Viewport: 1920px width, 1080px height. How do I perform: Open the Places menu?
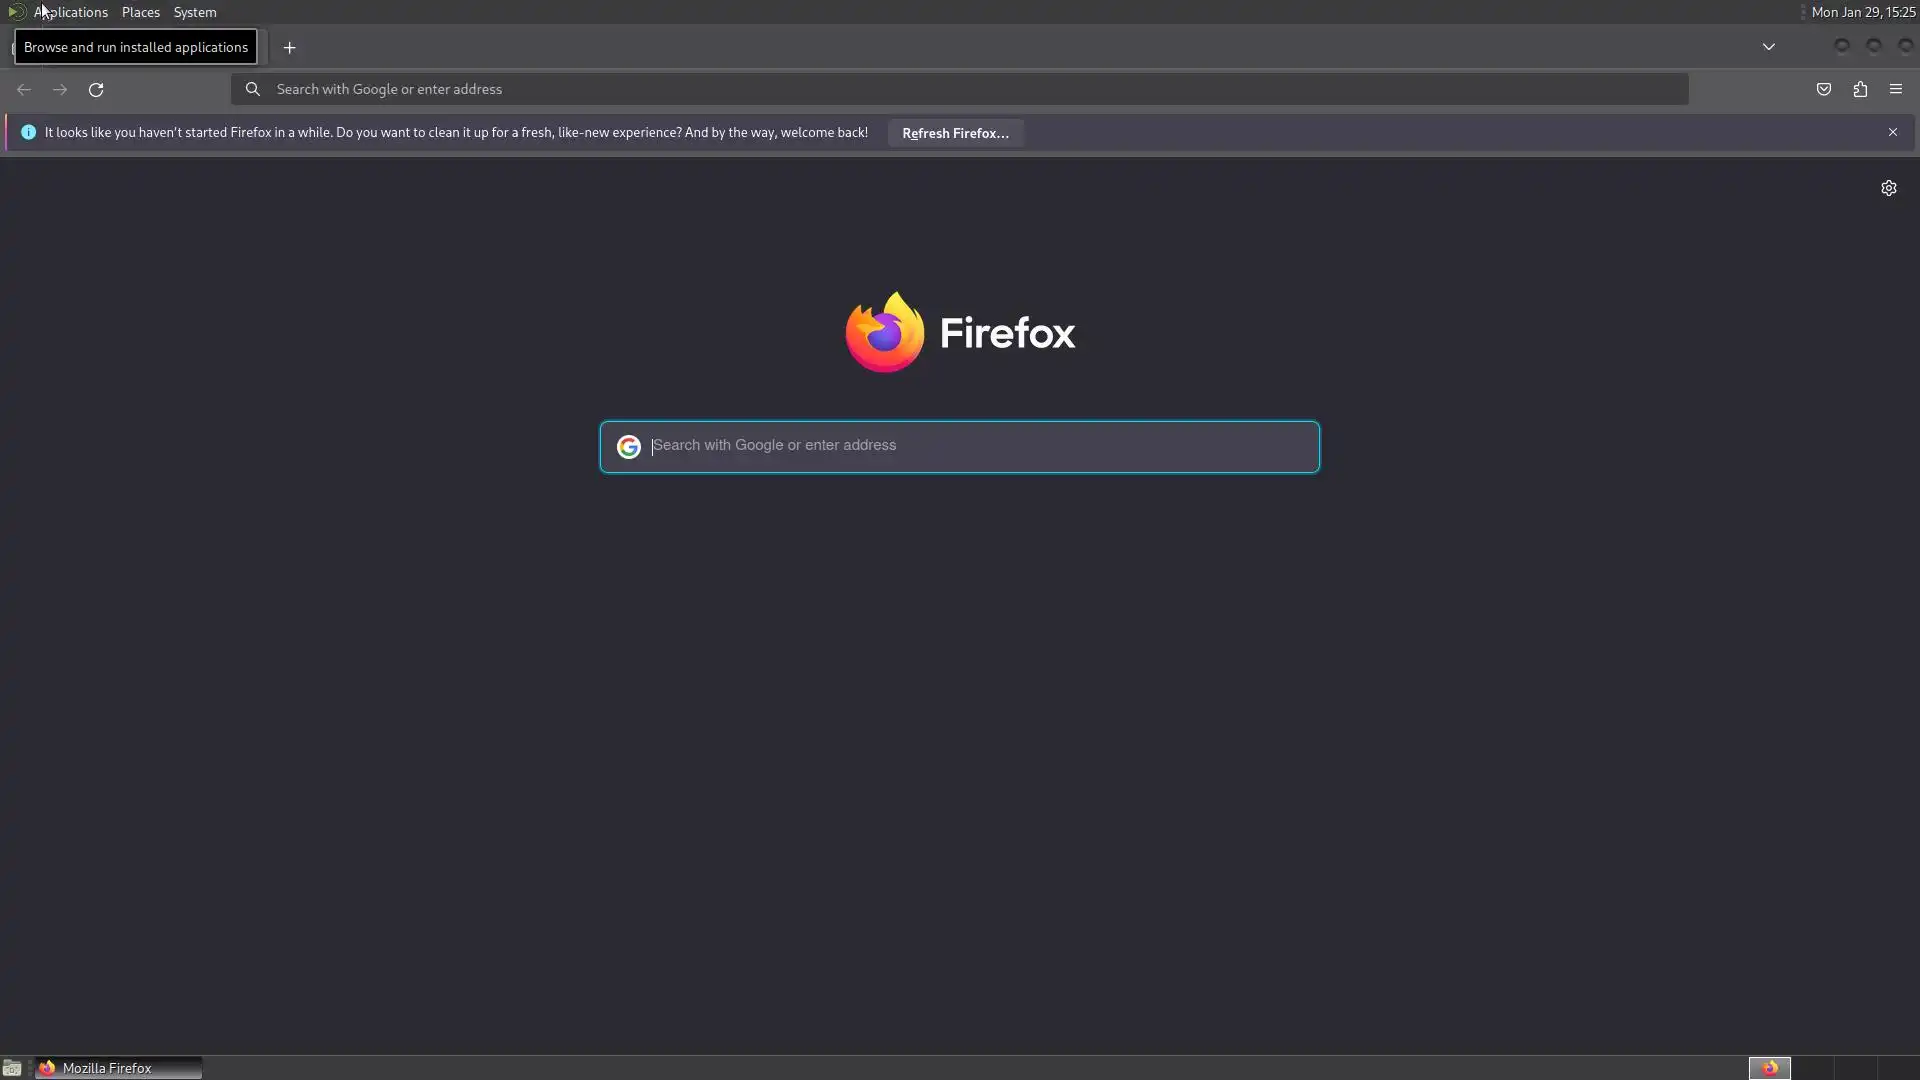click(x=140, y=12)
